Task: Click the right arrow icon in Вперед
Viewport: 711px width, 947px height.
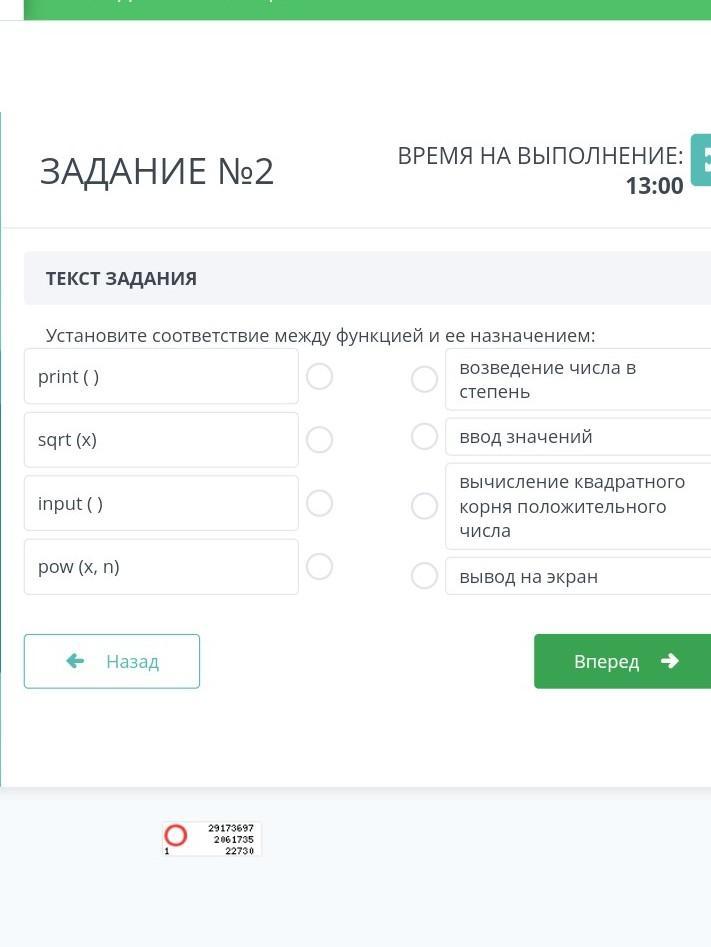Action: click(670, 661)
